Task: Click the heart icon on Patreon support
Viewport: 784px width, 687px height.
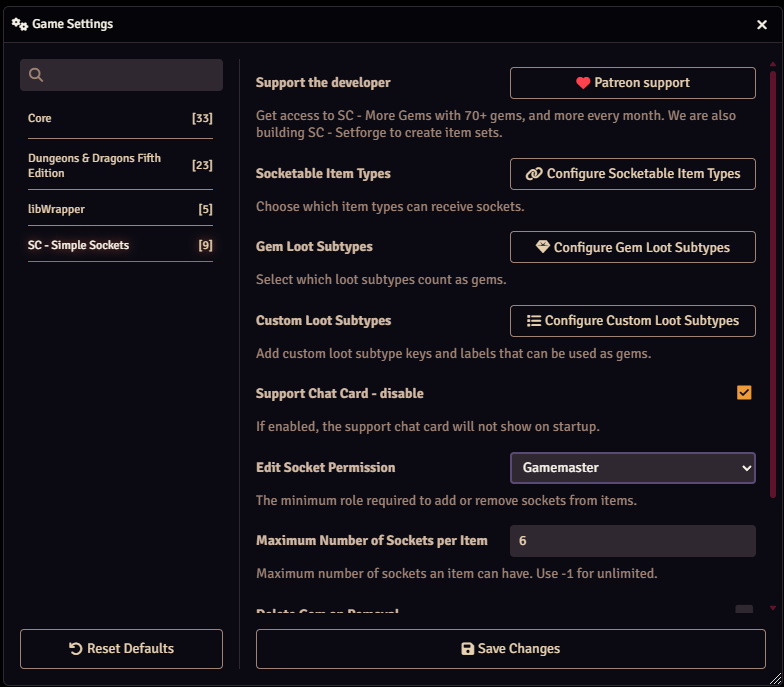Action: point(583,83)
